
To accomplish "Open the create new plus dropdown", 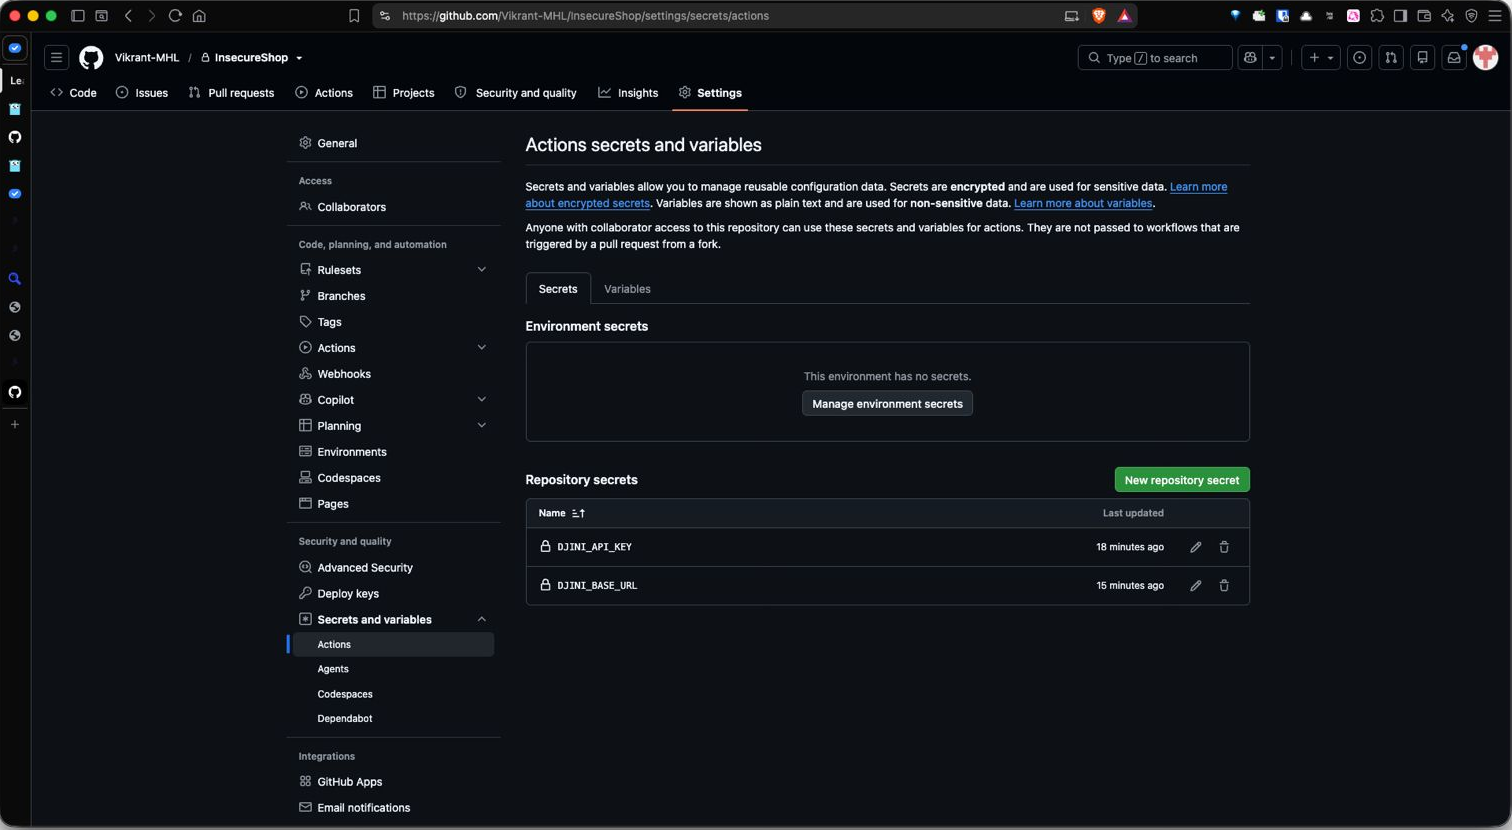I will (1321, 58).
